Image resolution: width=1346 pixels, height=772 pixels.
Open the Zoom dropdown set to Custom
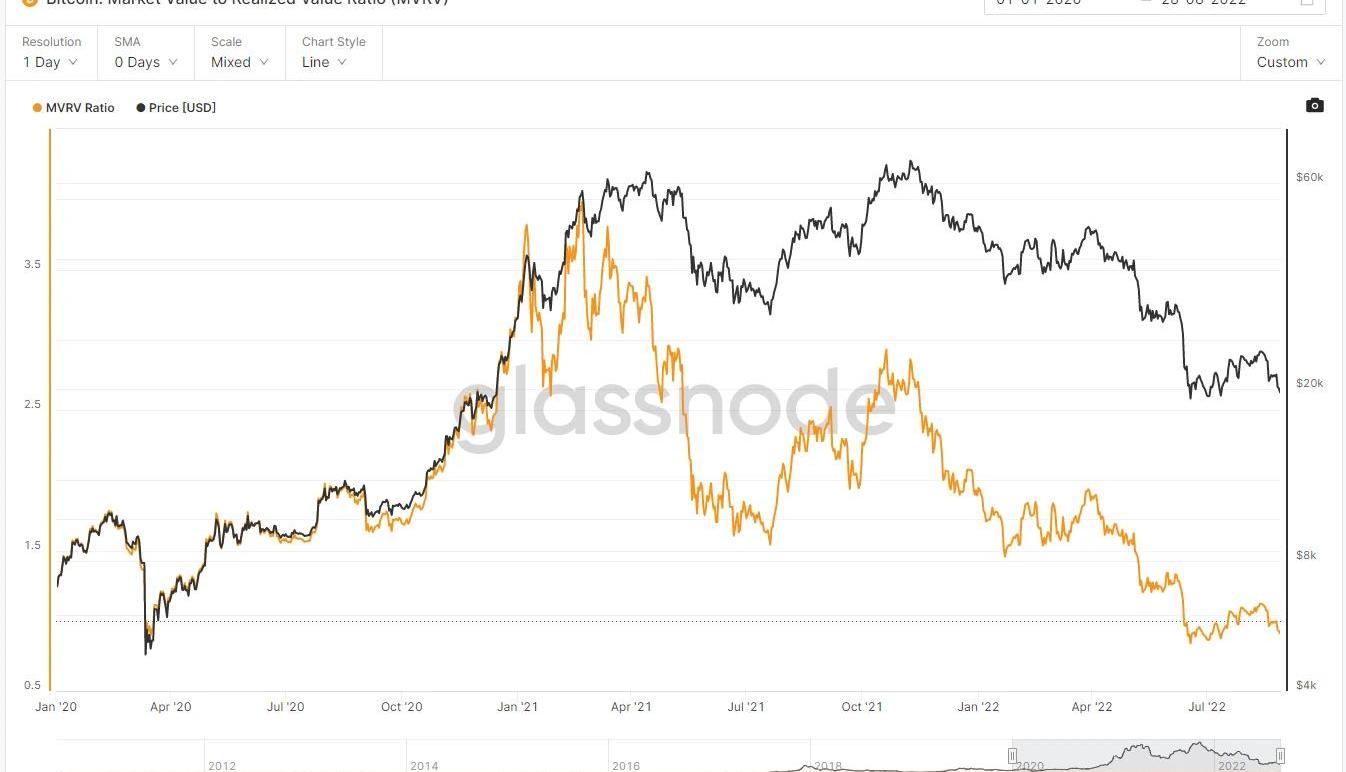(x=1290, y=62)
